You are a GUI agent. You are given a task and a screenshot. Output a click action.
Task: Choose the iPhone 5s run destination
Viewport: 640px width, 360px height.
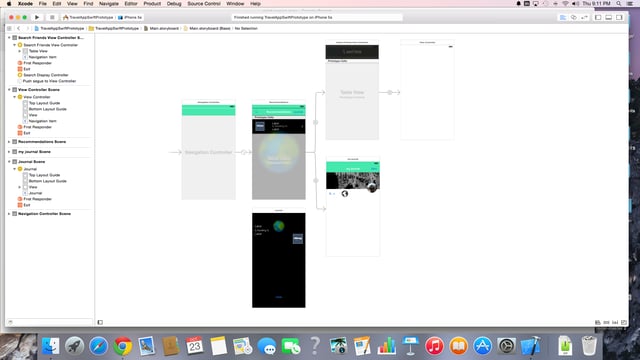point(130,18)
